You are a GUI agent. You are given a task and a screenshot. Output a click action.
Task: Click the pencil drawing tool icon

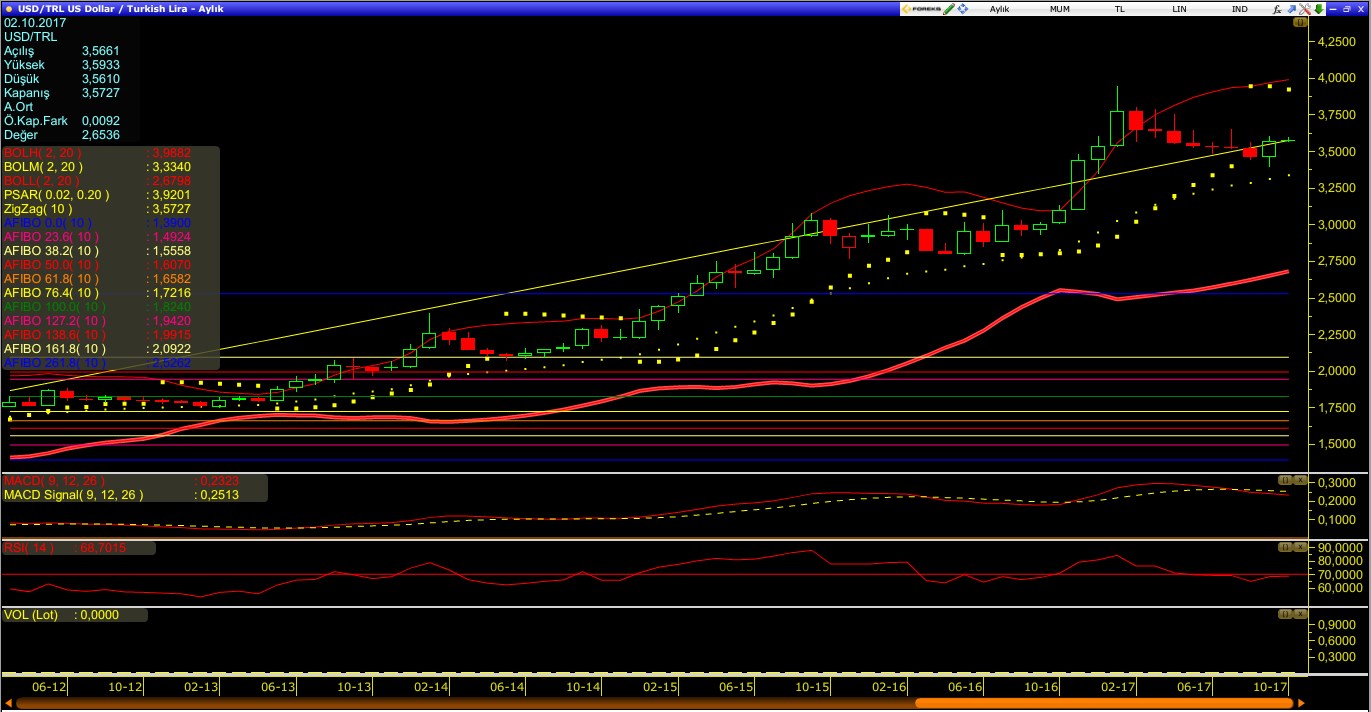pos(949,8)
